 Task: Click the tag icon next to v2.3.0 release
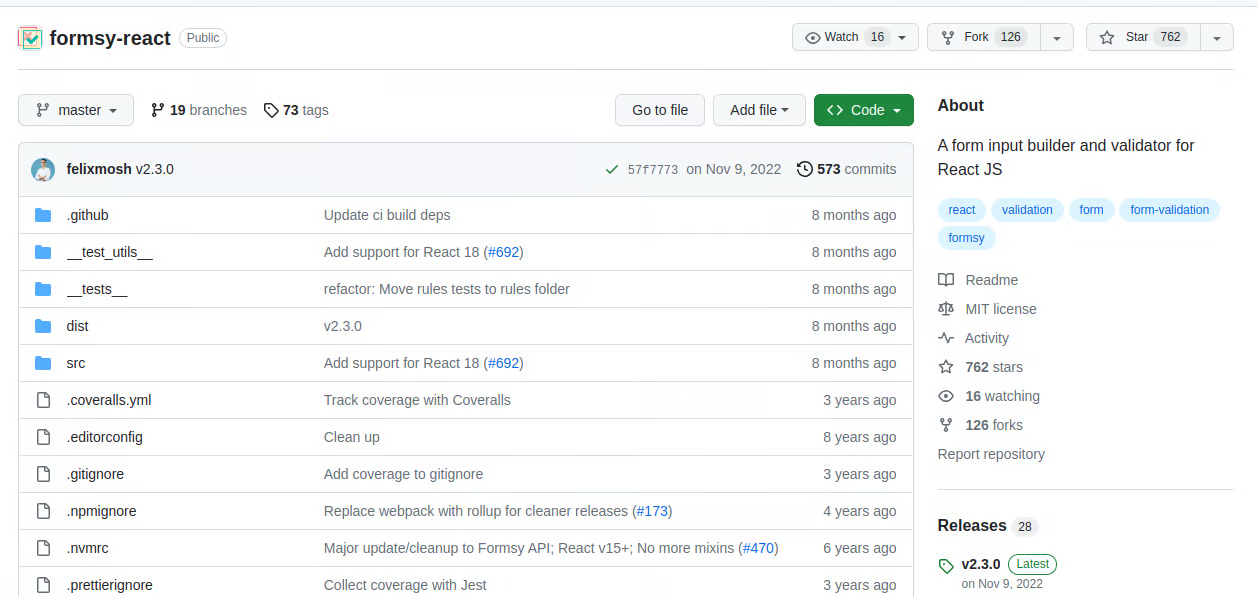click(x=945, y=564)
